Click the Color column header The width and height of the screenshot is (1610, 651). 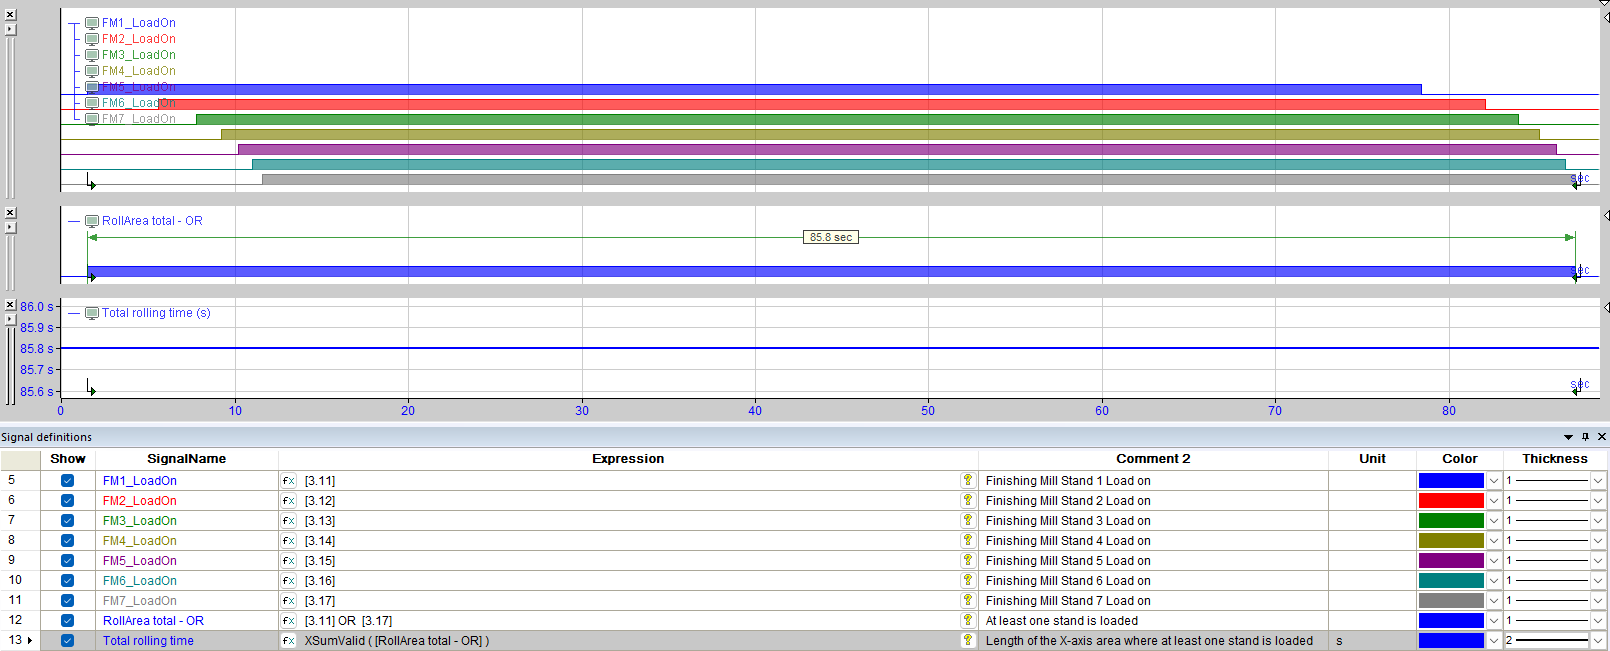click(1460, 459)
